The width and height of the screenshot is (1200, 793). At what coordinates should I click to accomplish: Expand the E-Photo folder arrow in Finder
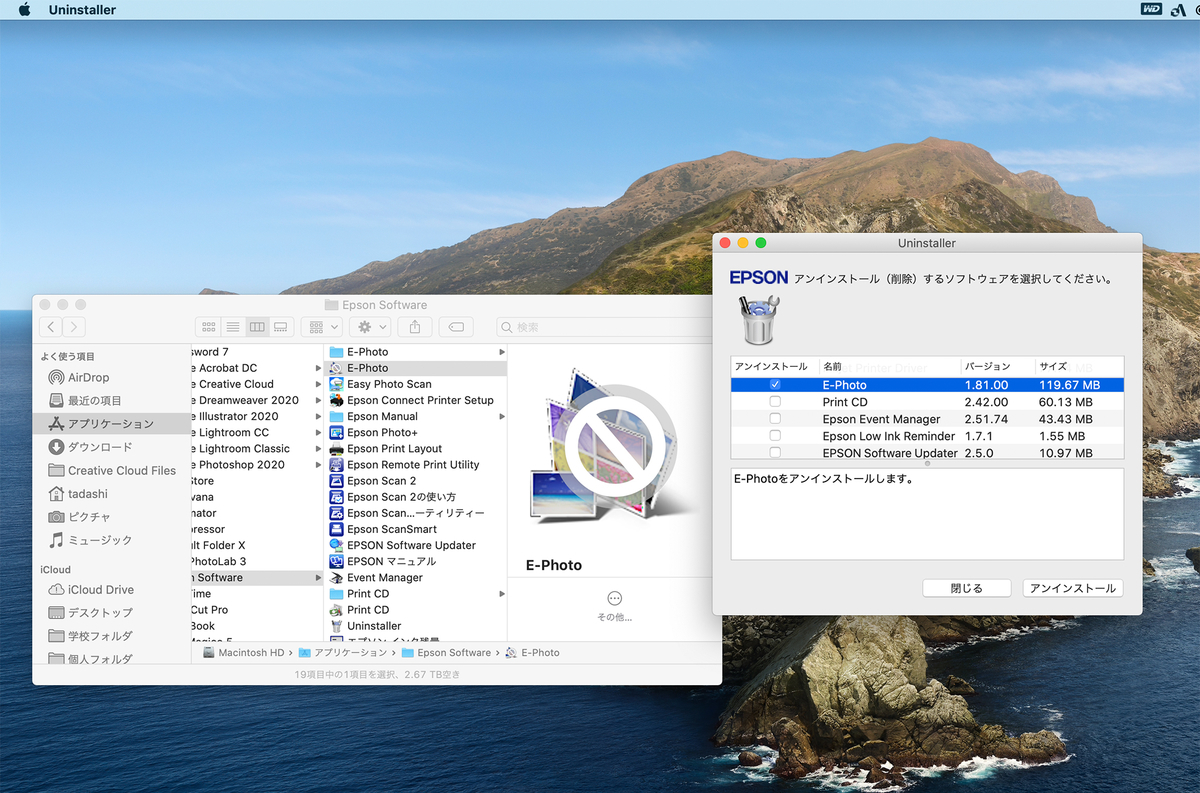[x=501, y=352]
